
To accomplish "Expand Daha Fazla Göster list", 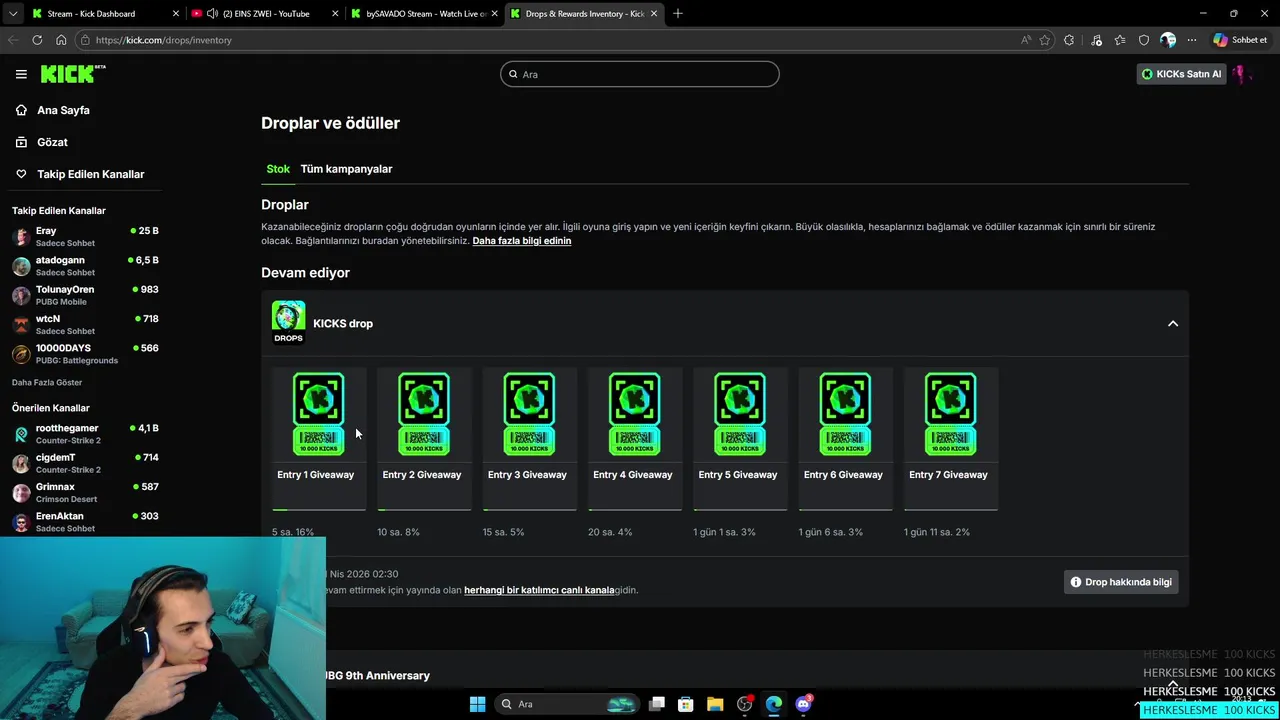I will click(x=47, y=382).
